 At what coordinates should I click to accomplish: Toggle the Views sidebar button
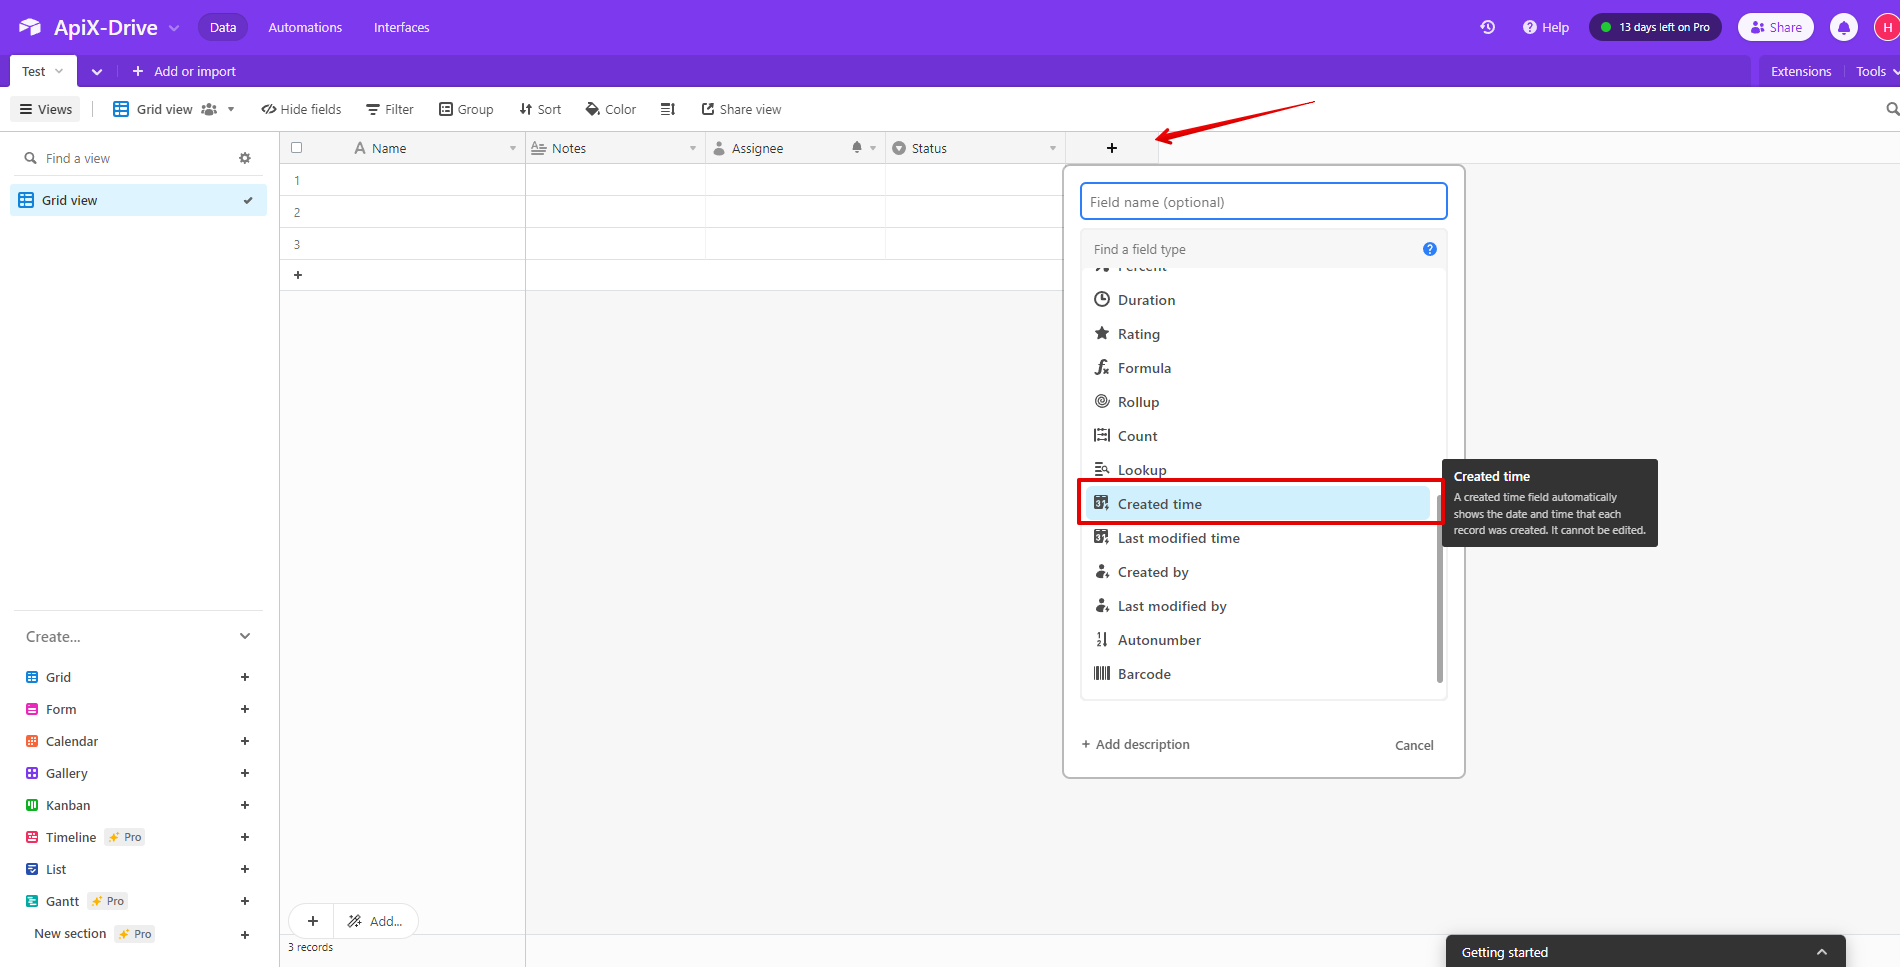tap(45, 109)
